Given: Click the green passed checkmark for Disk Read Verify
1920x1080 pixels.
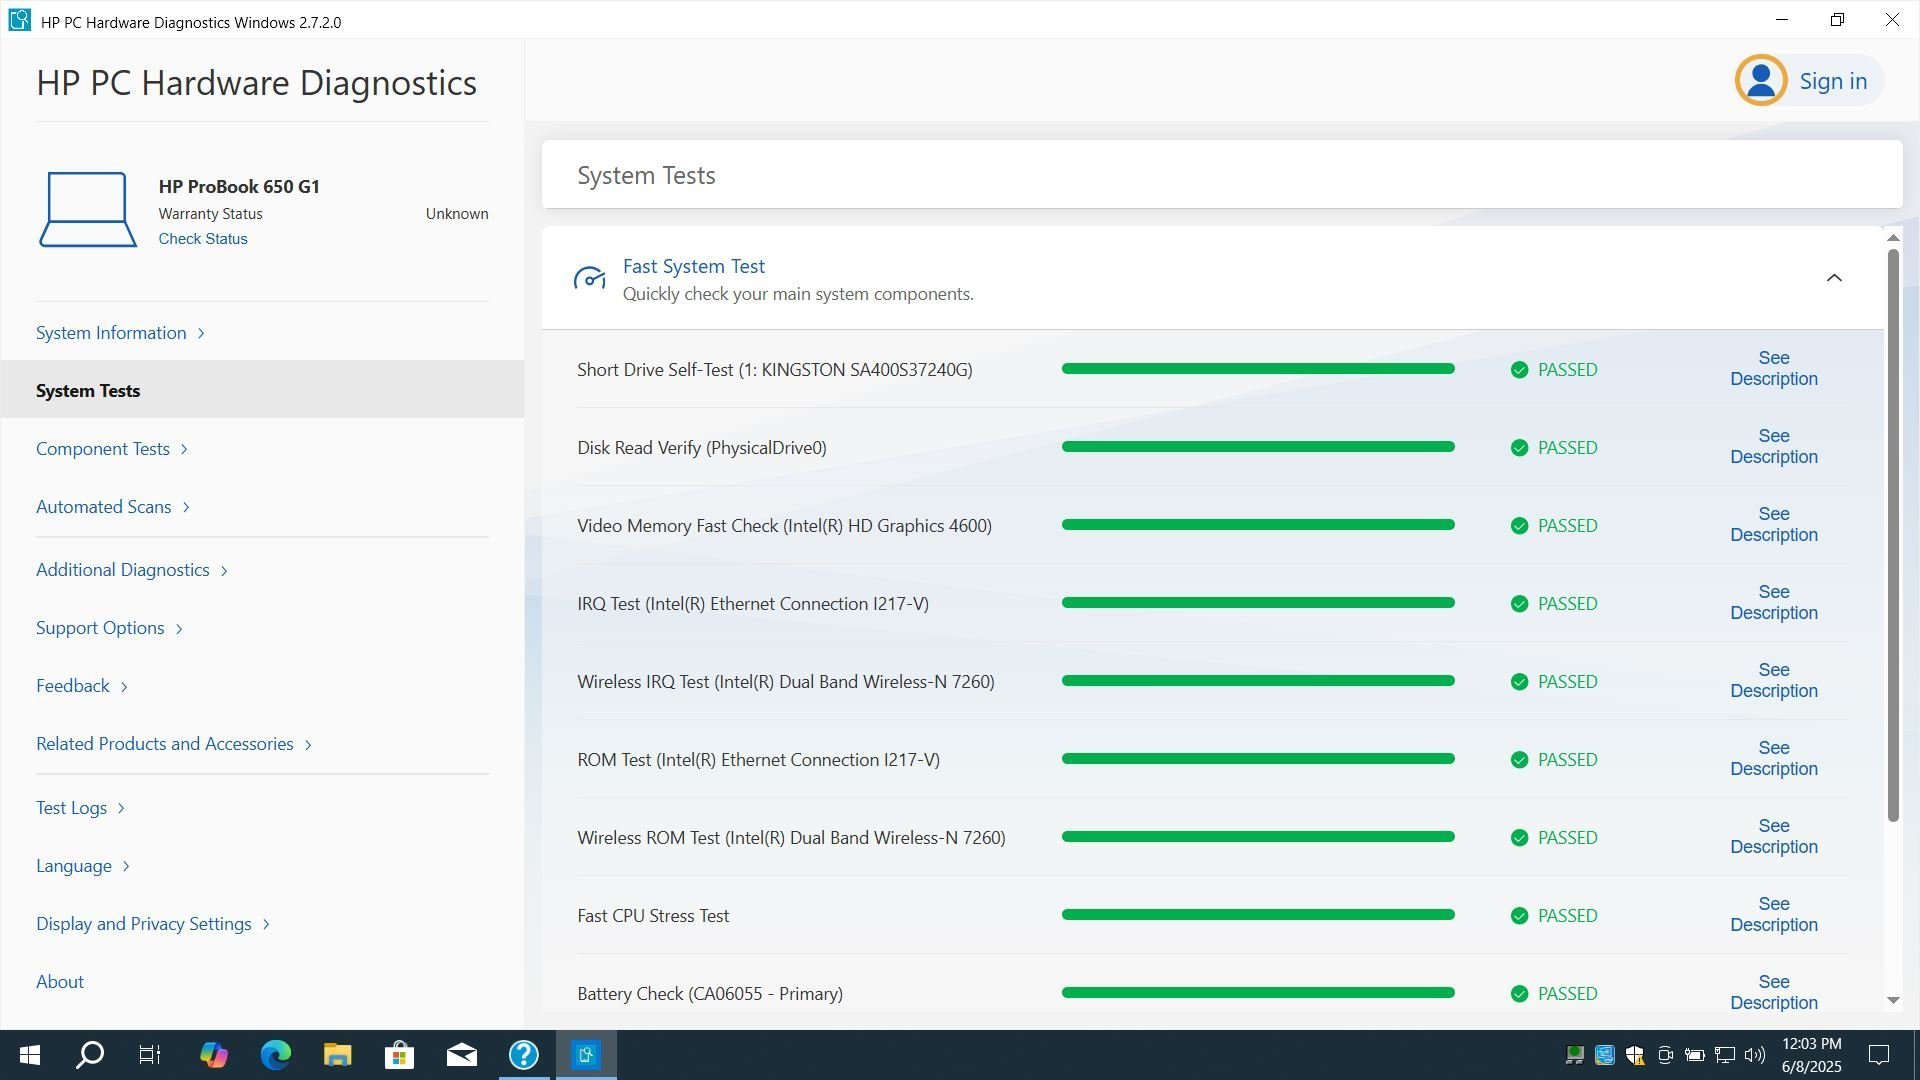Looking at the screenshot, I should pos(1519,448).
